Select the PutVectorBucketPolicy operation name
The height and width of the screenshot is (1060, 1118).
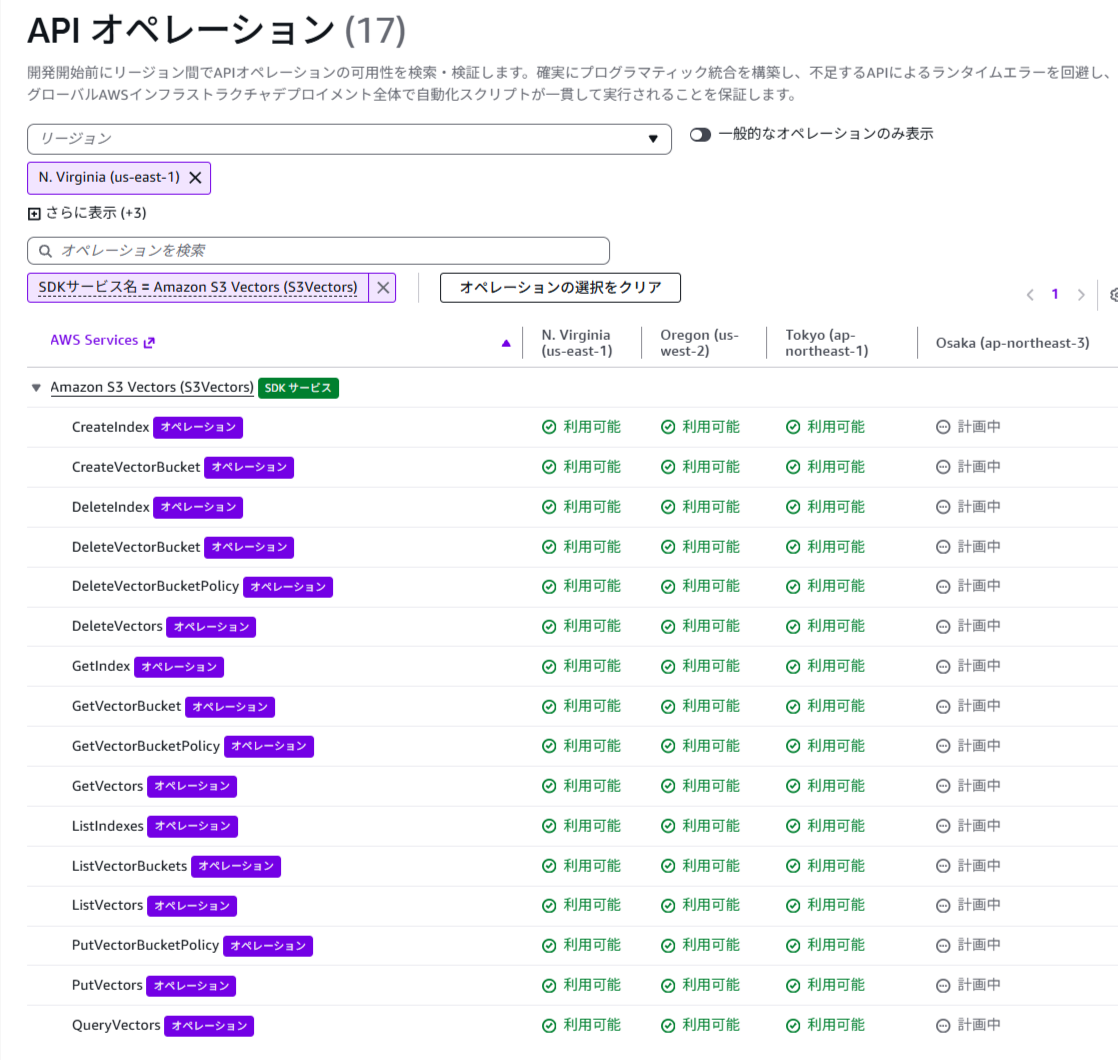[x=145, y=945]
